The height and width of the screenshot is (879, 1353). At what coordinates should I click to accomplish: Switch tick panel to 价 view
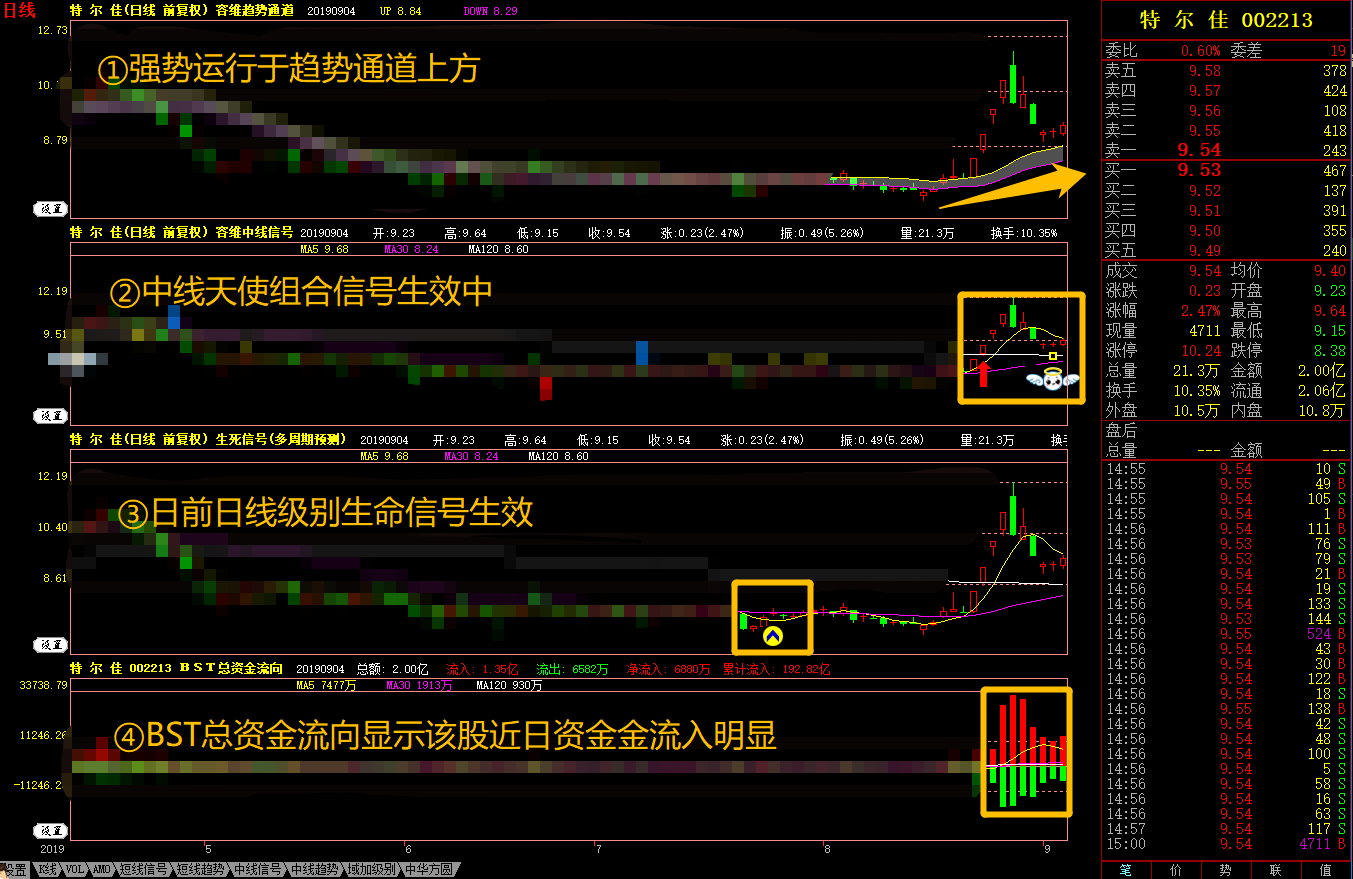1175,870
